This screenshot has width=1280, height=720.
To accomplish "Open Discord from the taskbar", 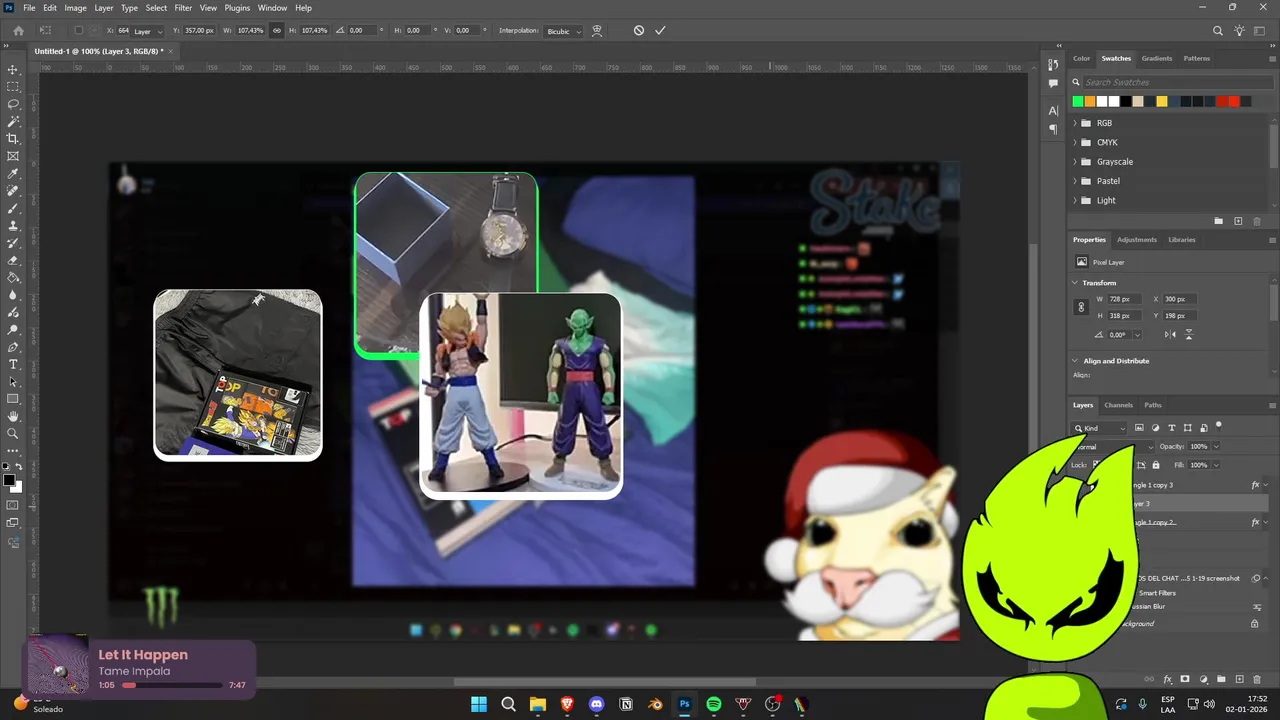I will 597,704.
